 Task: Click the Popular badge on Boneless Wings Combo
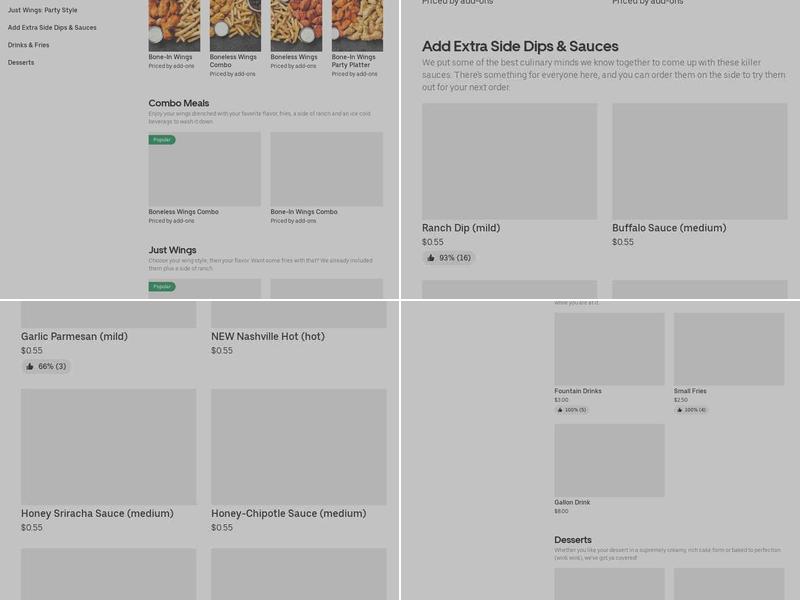[x=162, y=140]
